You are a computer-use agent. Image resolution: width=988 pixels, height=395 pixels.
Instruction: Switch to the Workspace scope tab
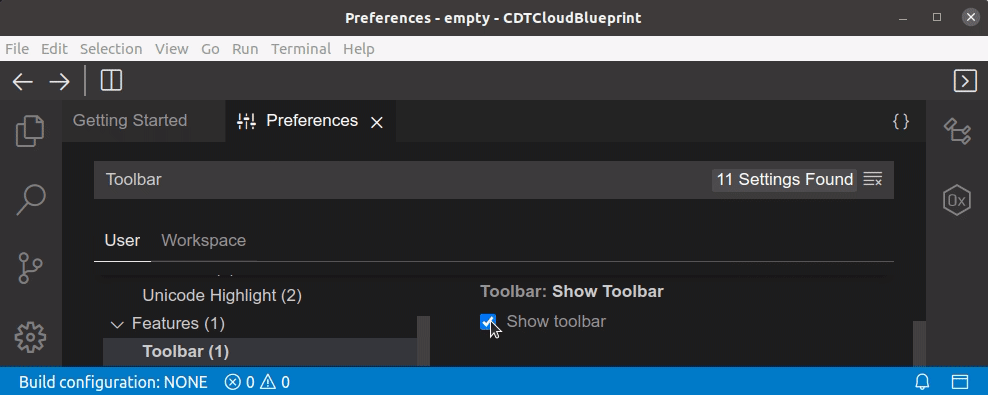pos(204,241)
